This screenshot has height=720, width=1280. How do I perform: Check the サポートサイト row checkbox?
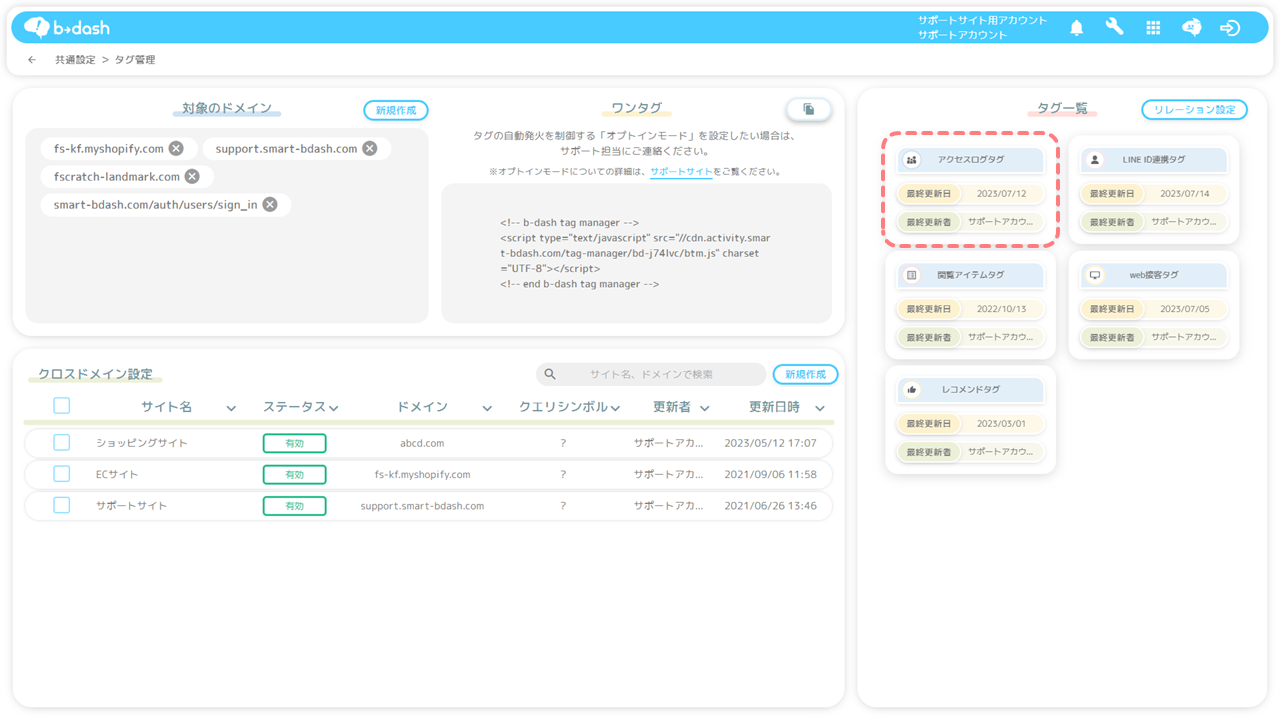[x=62, y=505]
